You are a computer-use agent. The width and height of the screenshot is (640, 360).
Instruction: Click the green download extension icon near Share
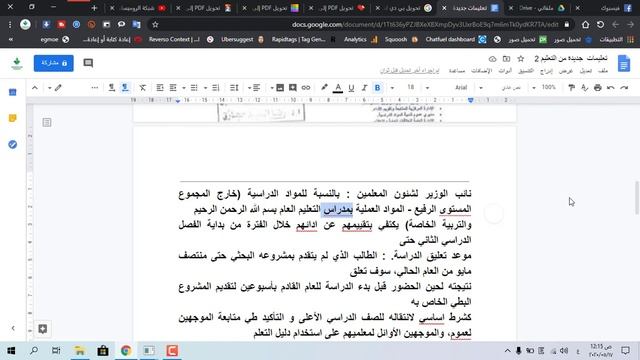coord(17,63)
